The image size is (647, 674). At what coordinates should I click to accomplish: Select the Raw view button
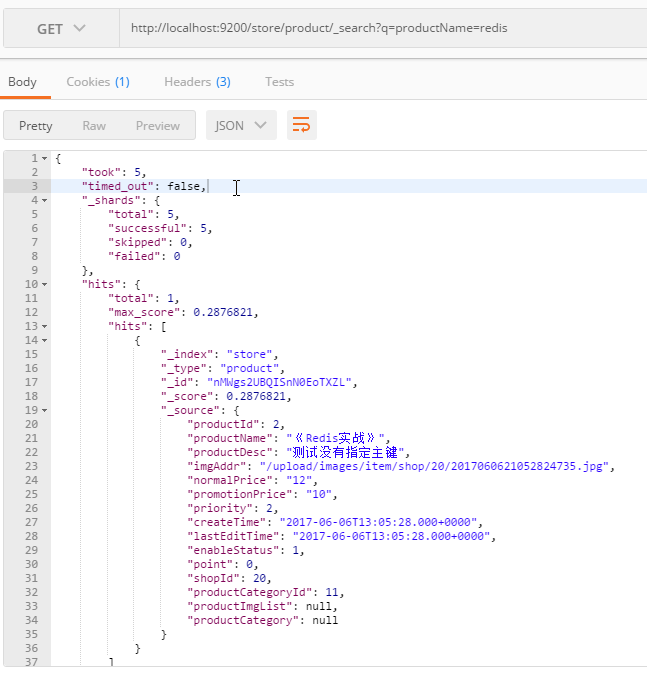pos(94,126)
